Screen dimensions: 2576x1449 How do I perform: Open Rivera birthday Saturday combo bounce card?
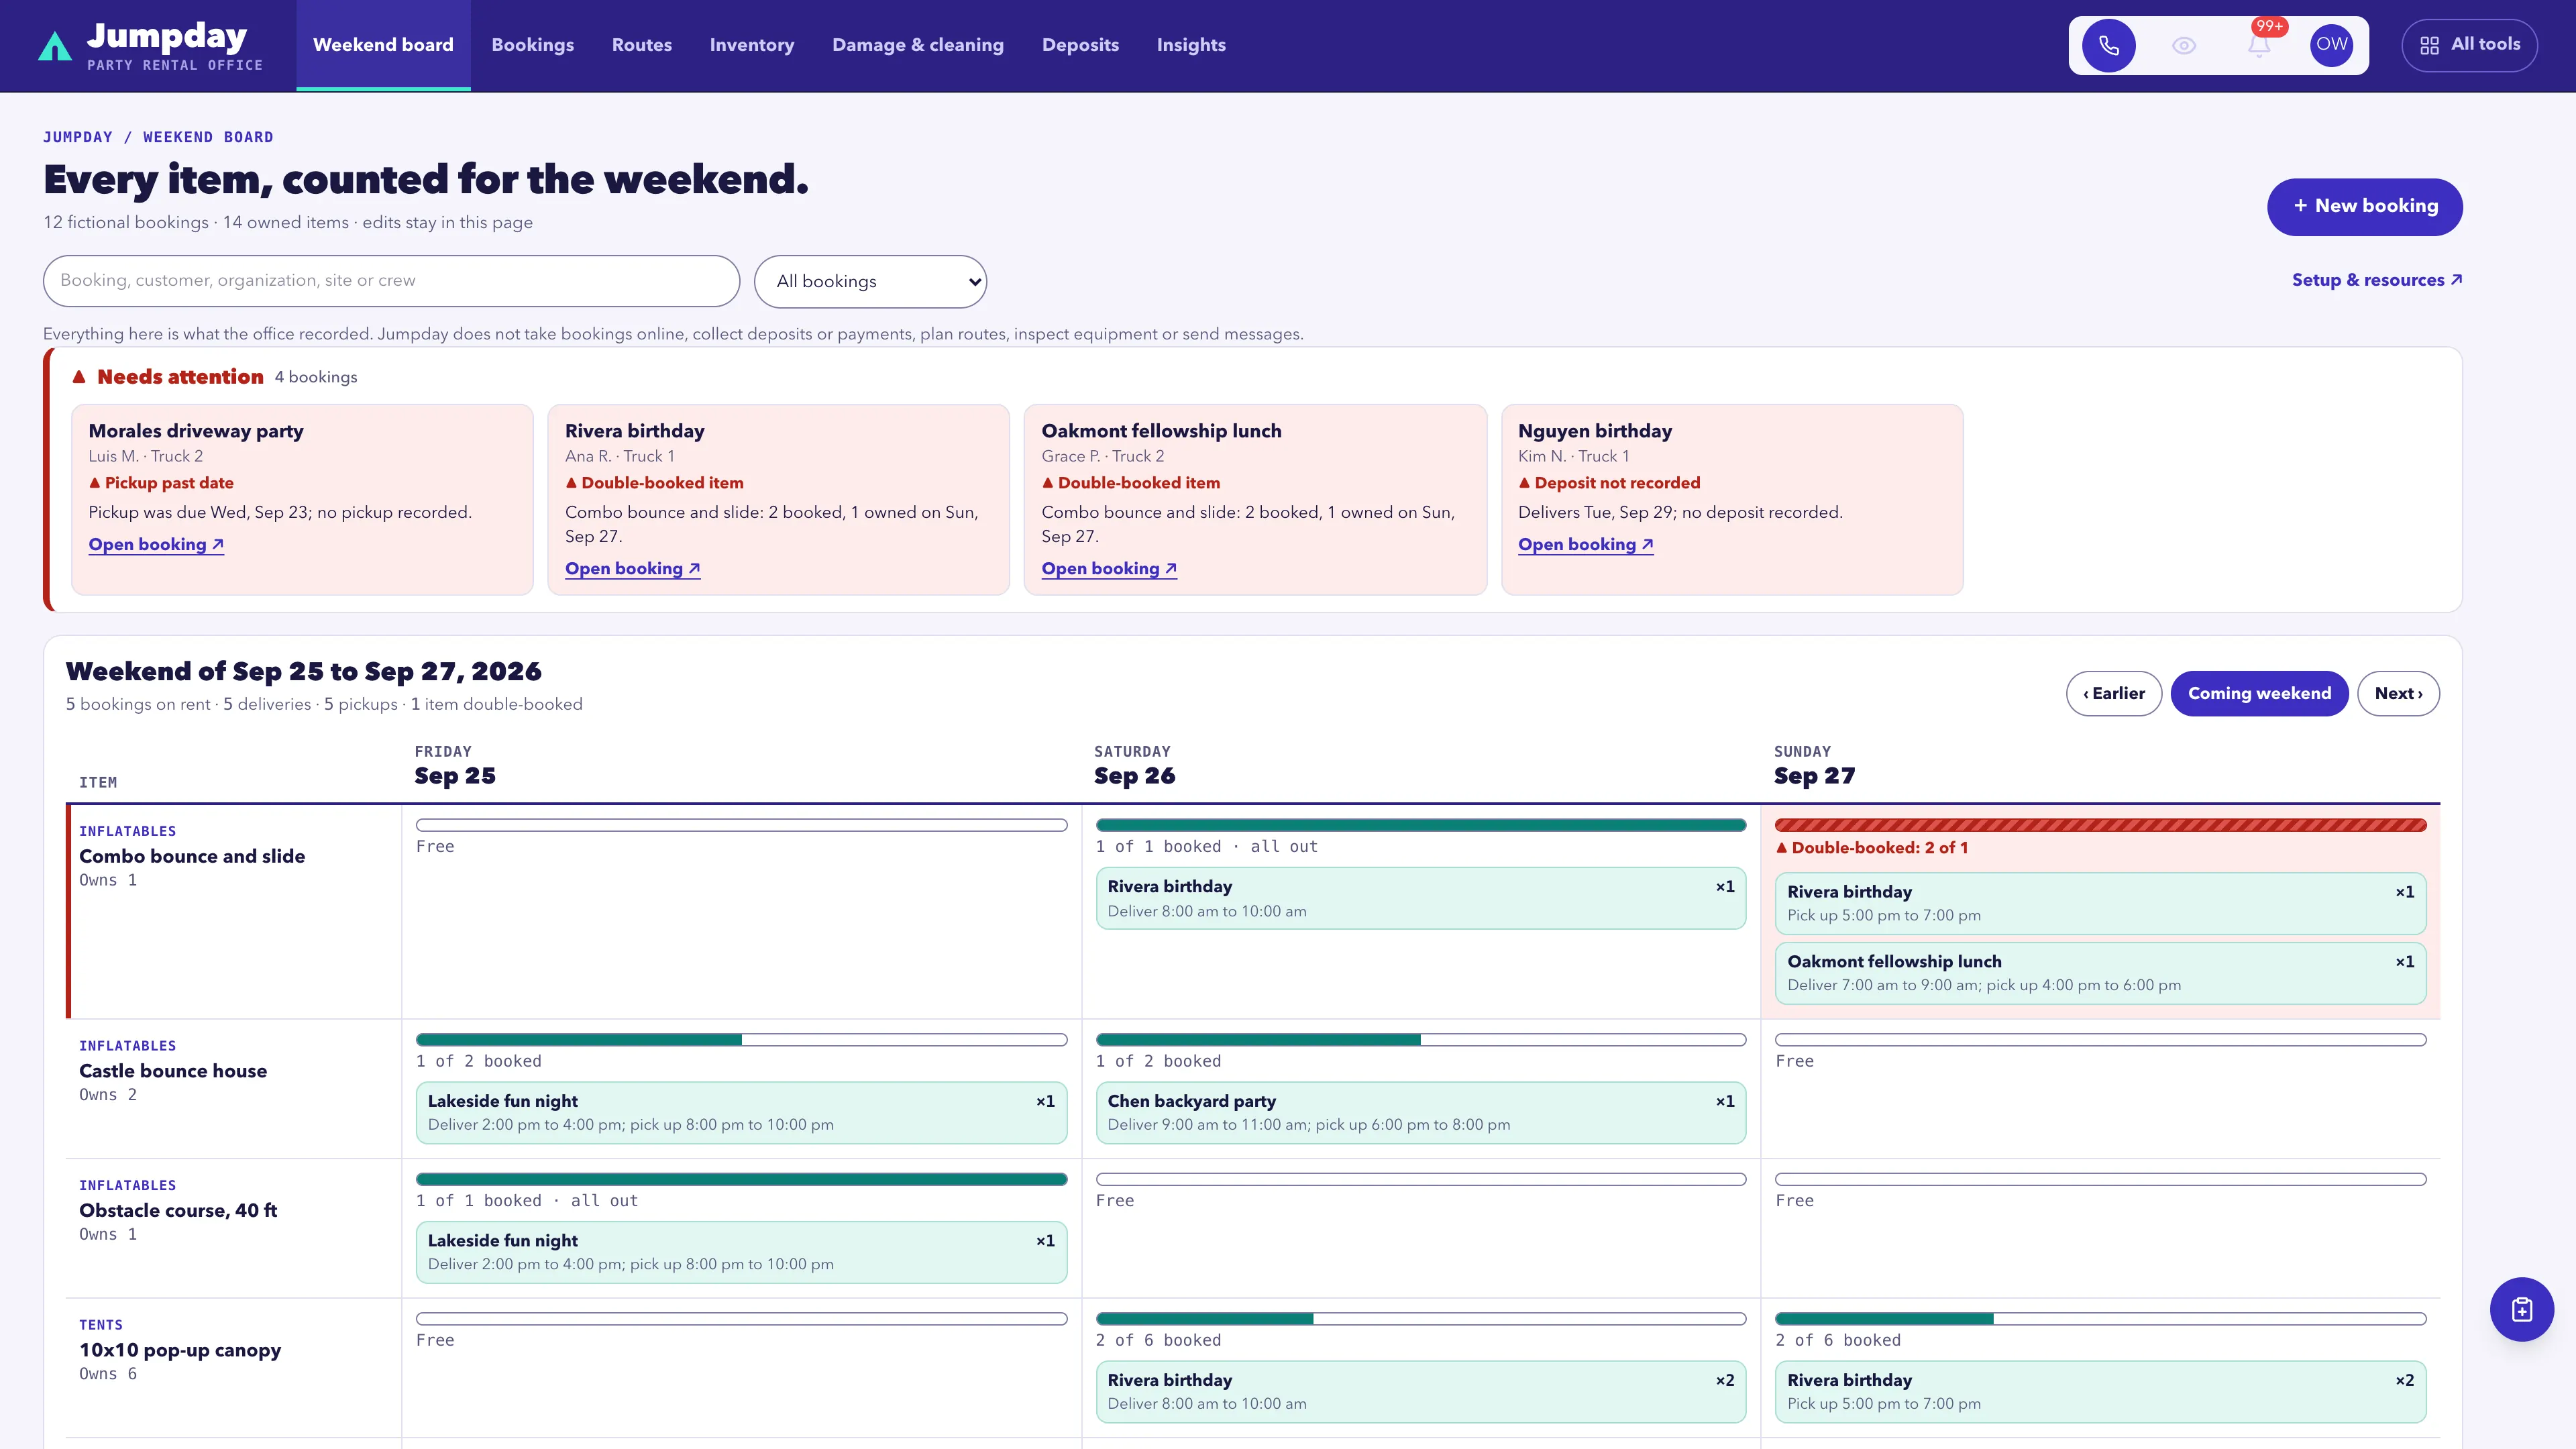(x=1420, y=898)
